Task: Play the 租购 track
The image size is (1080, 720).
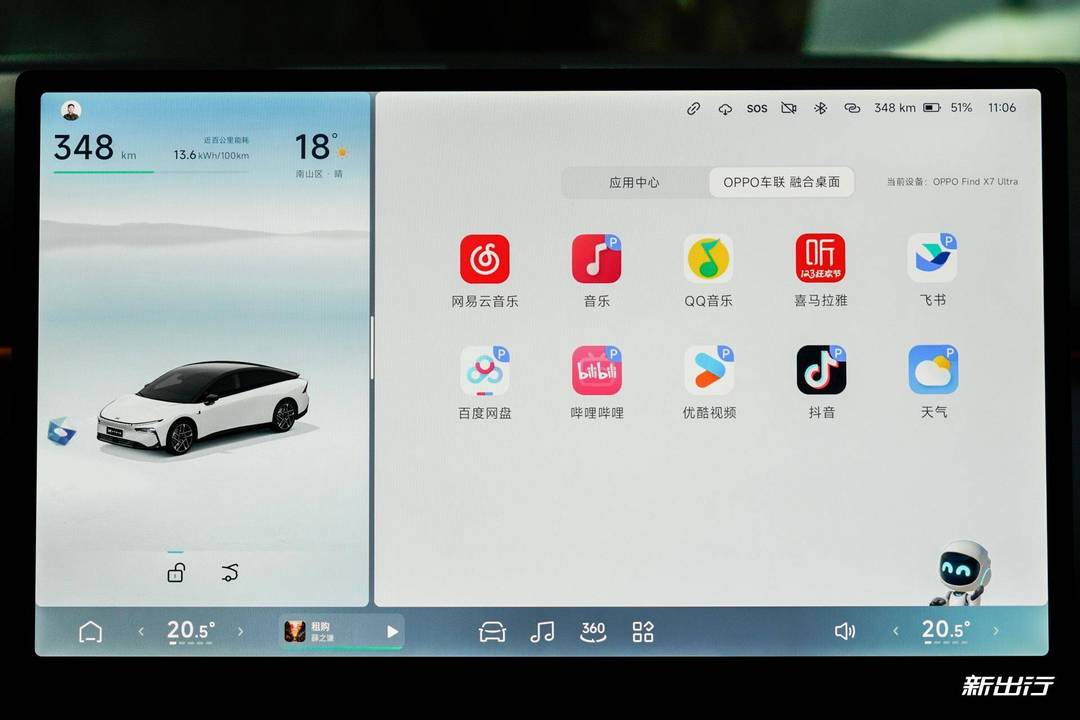Action: pos(392,631)
